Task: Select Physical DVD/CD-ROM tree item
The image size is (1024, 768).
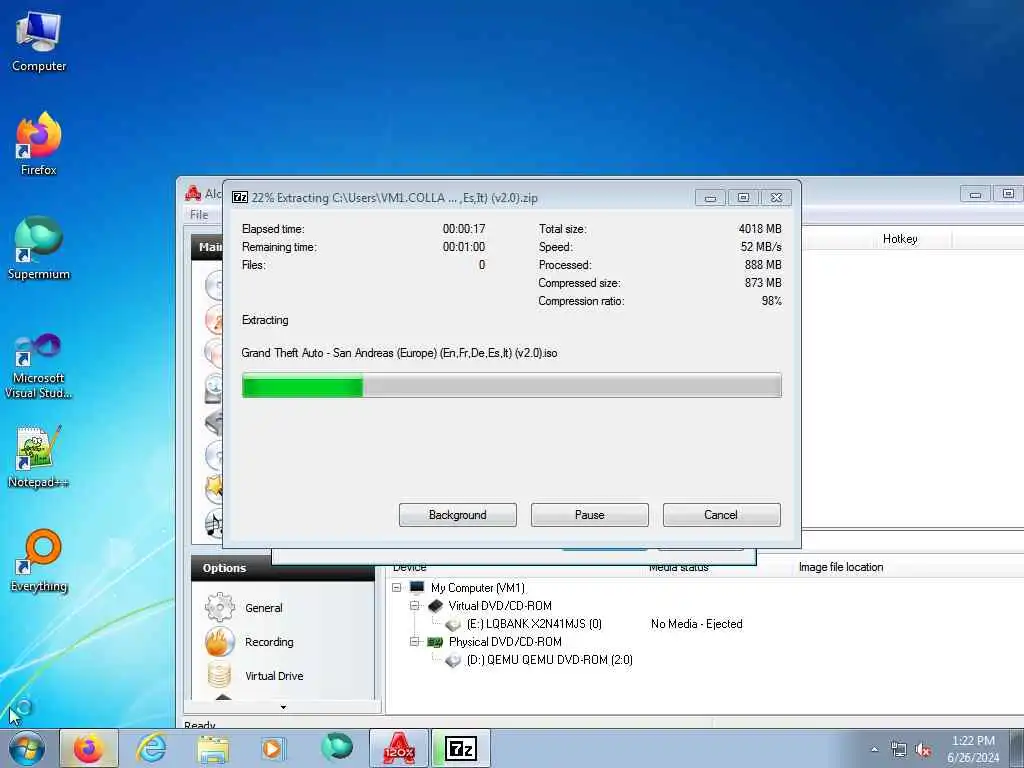Action: [x=505, y=642]
